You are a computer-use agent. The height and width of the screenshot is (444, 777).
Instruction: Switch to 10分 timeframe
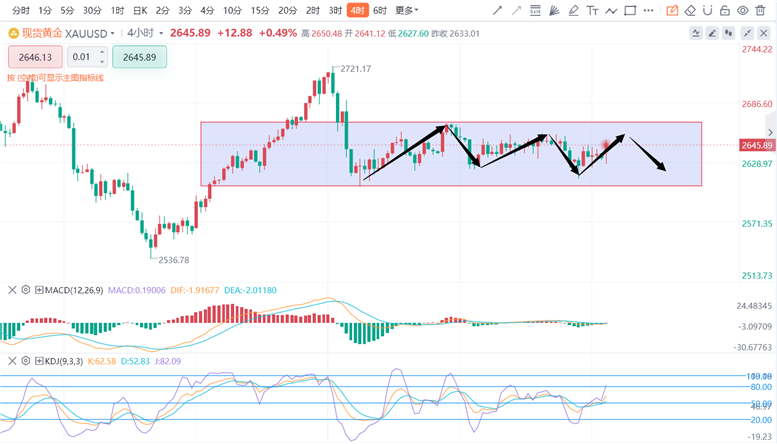click(232, 10)
